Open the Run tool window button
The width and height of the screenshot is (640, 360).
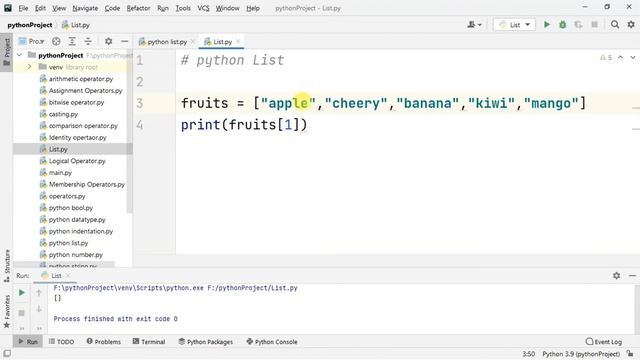(x=28, y=342)
